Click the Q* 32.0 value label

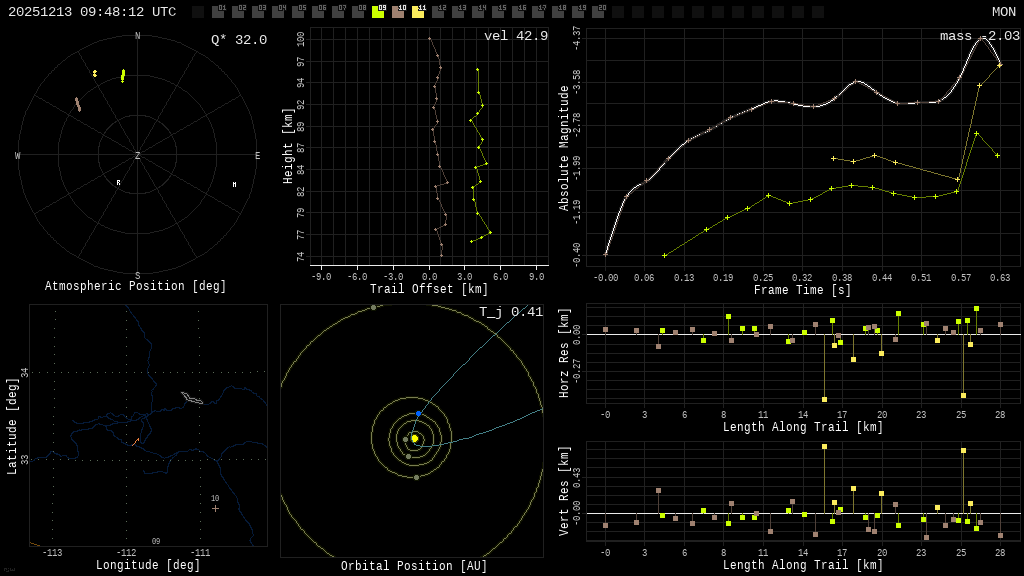point(238,40)
